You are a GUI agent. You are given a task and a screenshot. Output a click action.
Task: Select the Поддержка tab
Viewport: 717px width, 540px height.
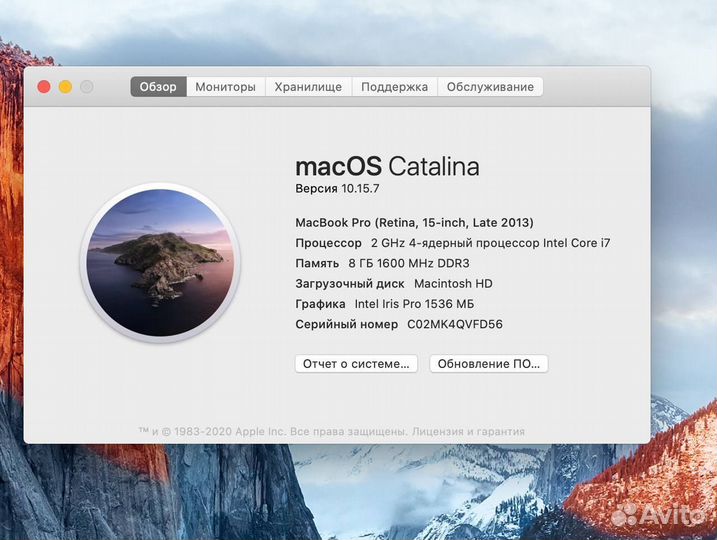395,86
